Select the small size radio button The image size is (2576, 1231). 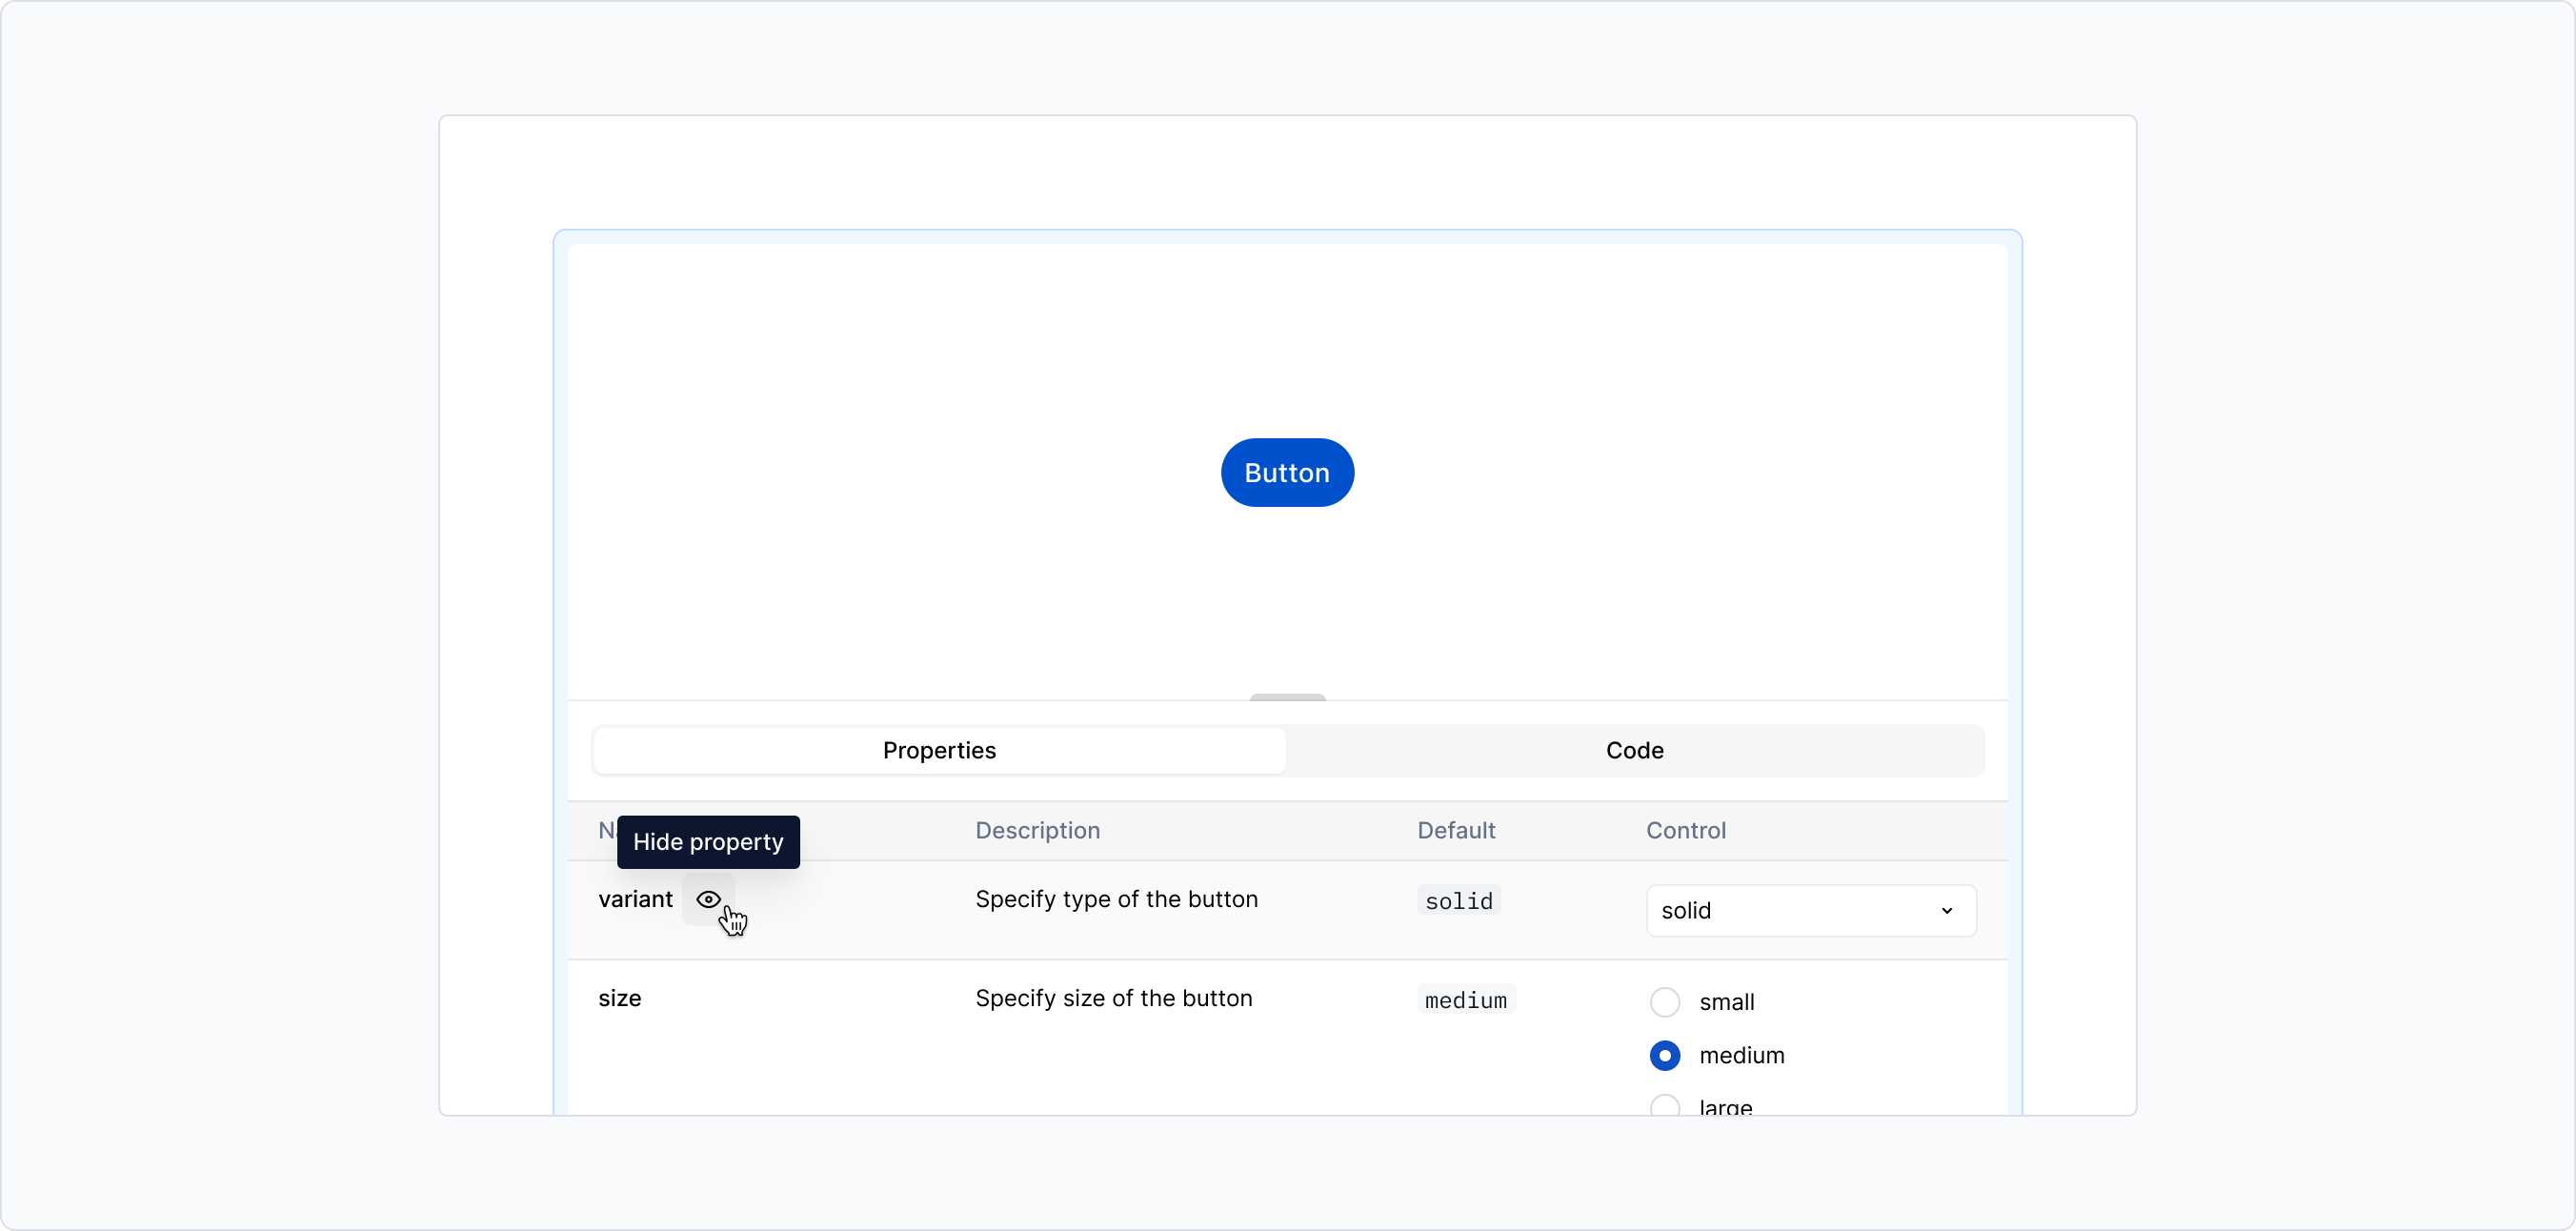1665,1002
